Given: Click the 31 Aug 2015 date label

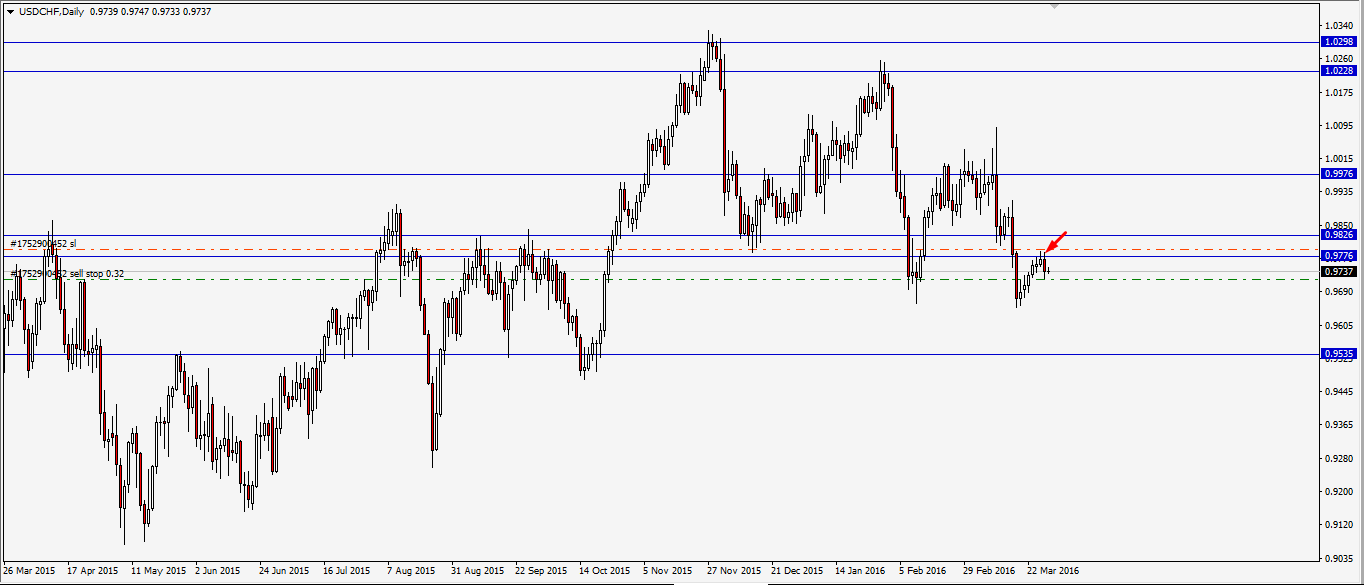Looking at the screenshot, I should click(478, 571).
